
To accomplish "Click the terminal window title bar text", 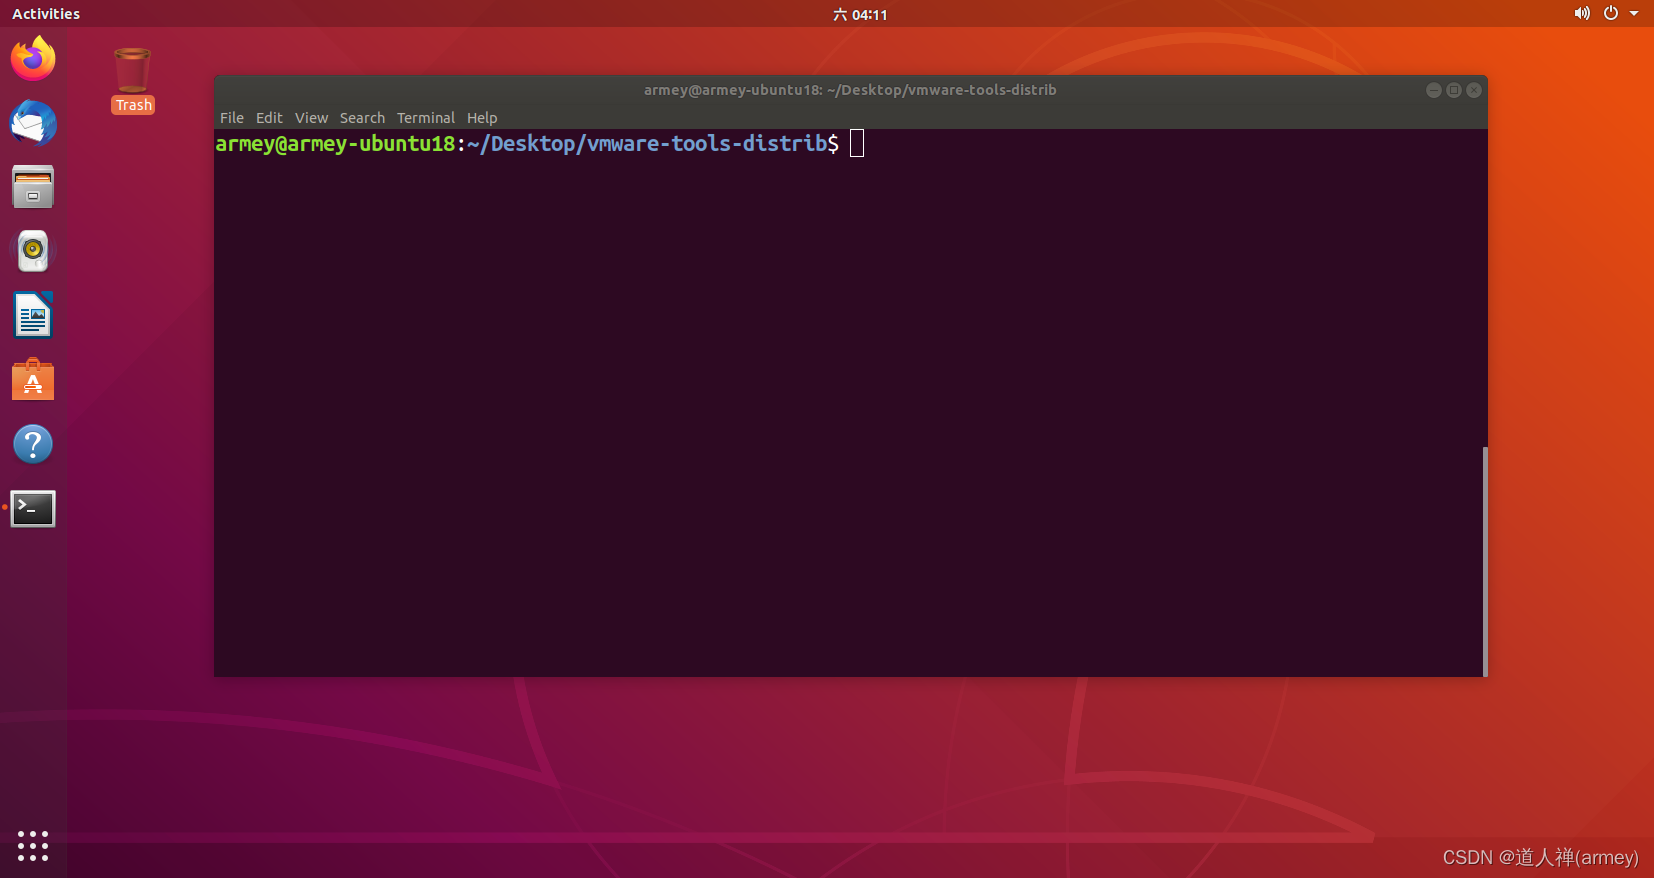I will point(850,90).
